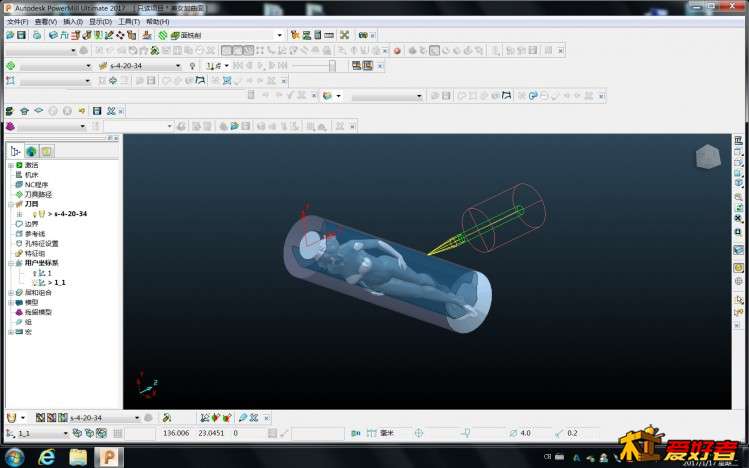This screenshot has width=749, height=468.
Task: Open the 文件(F) menu
Action: (x=17, y=21)
